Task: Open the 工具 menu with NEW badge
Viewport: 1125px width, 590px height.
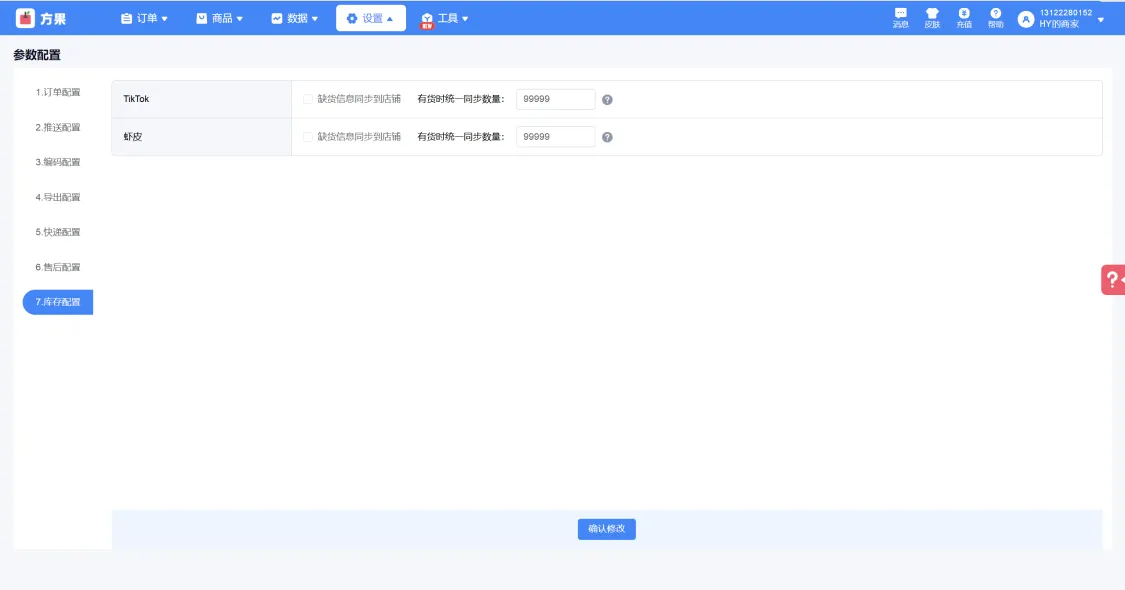Action: [x=445, y=19]
